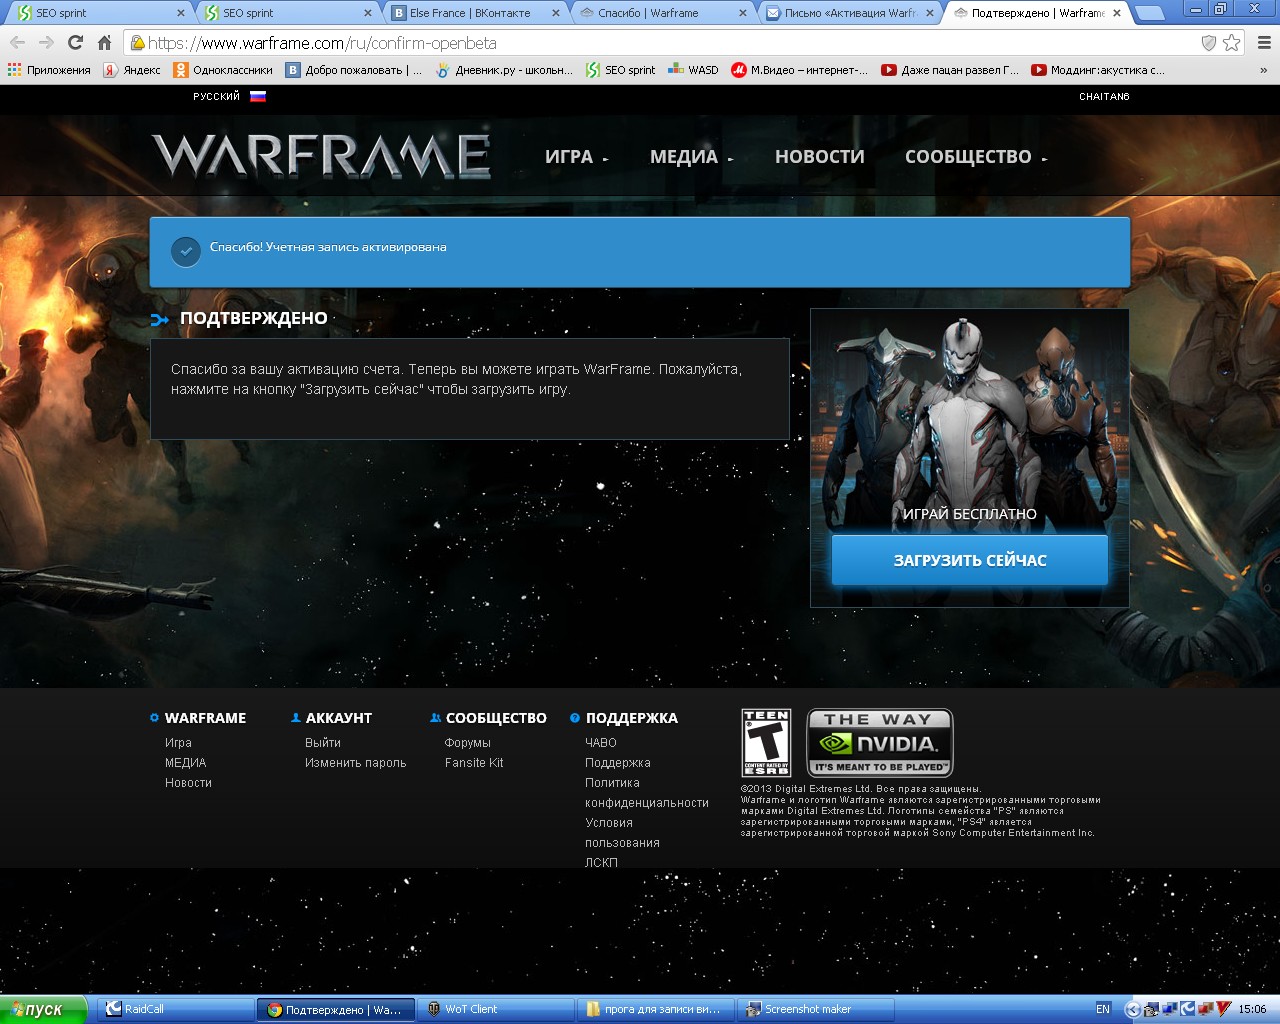Open the Chrome menu button
1280x1024 pixels.
tap(1264, 43)
